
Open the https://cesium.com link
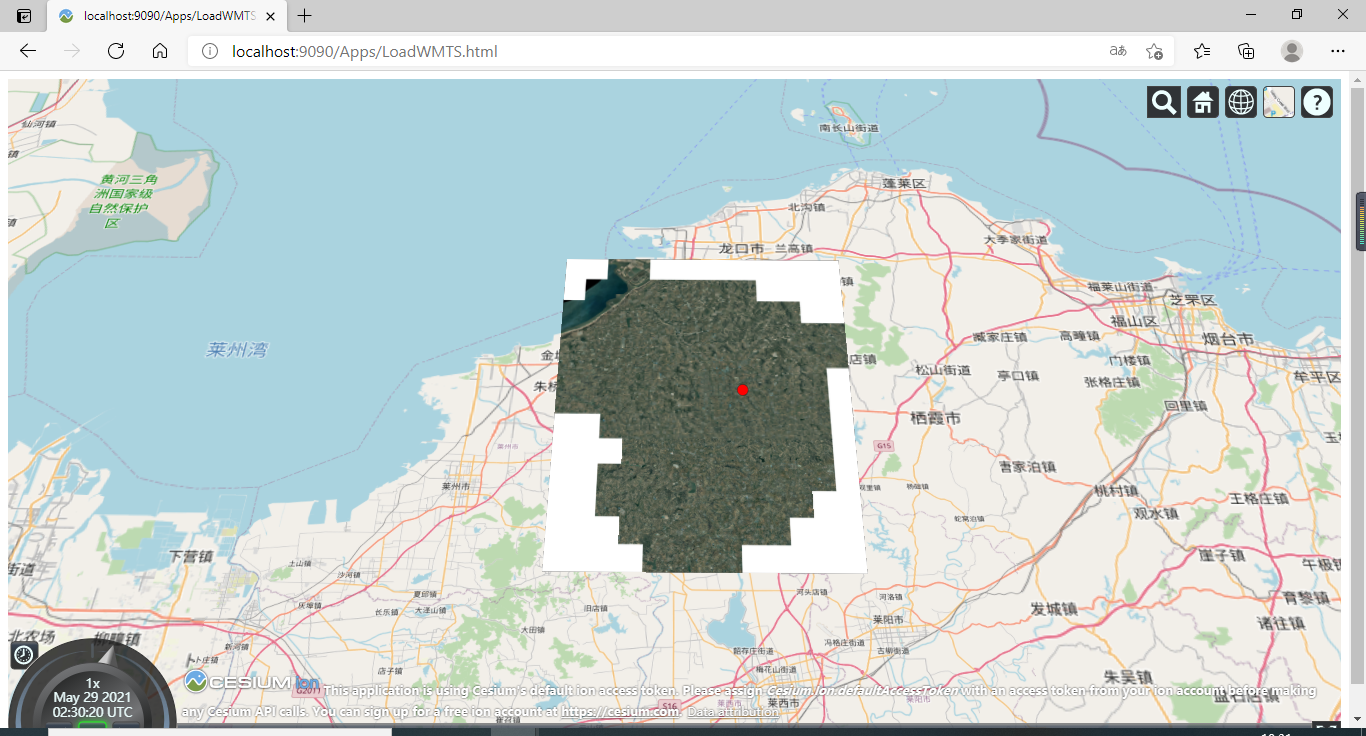(x=620, y=712)
